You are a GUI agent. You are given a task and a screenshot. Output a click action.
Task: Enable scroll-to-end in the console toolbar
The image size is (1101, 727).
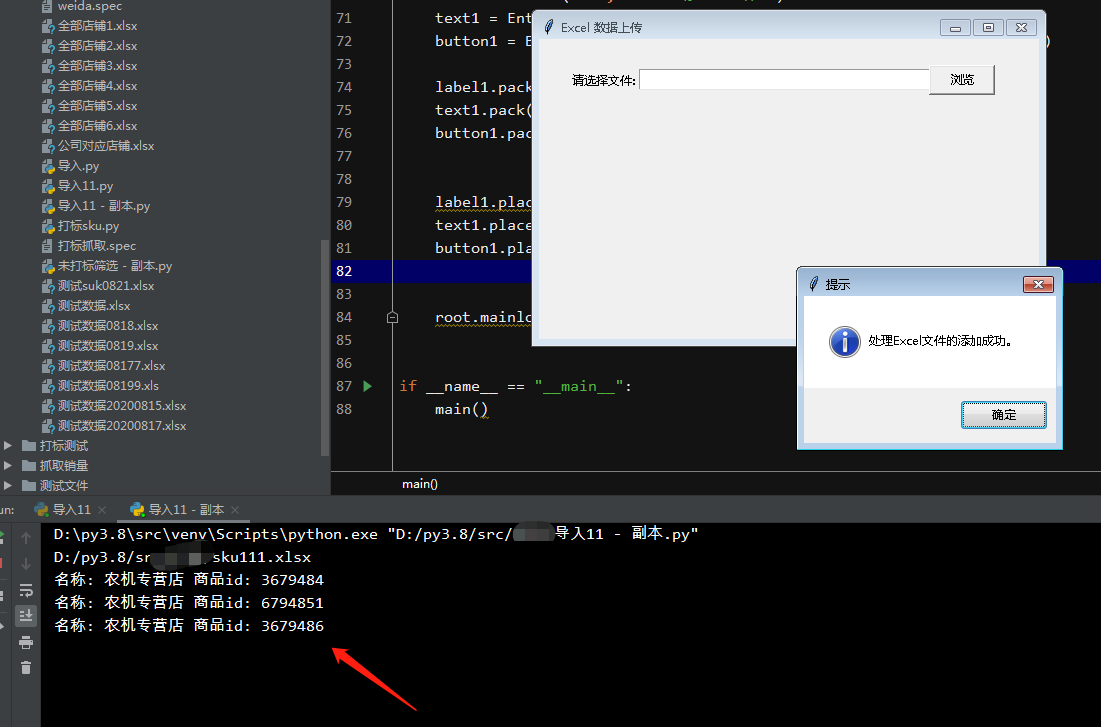26,615
